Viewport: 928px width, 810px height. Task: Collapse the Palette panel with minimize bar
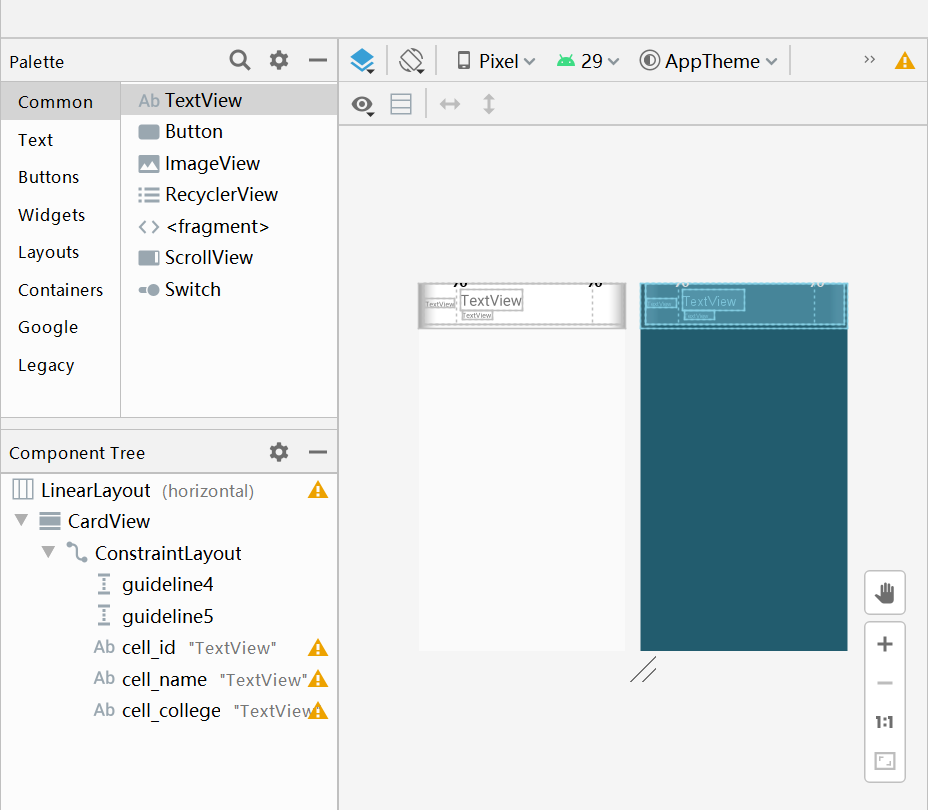click(317, 60)
